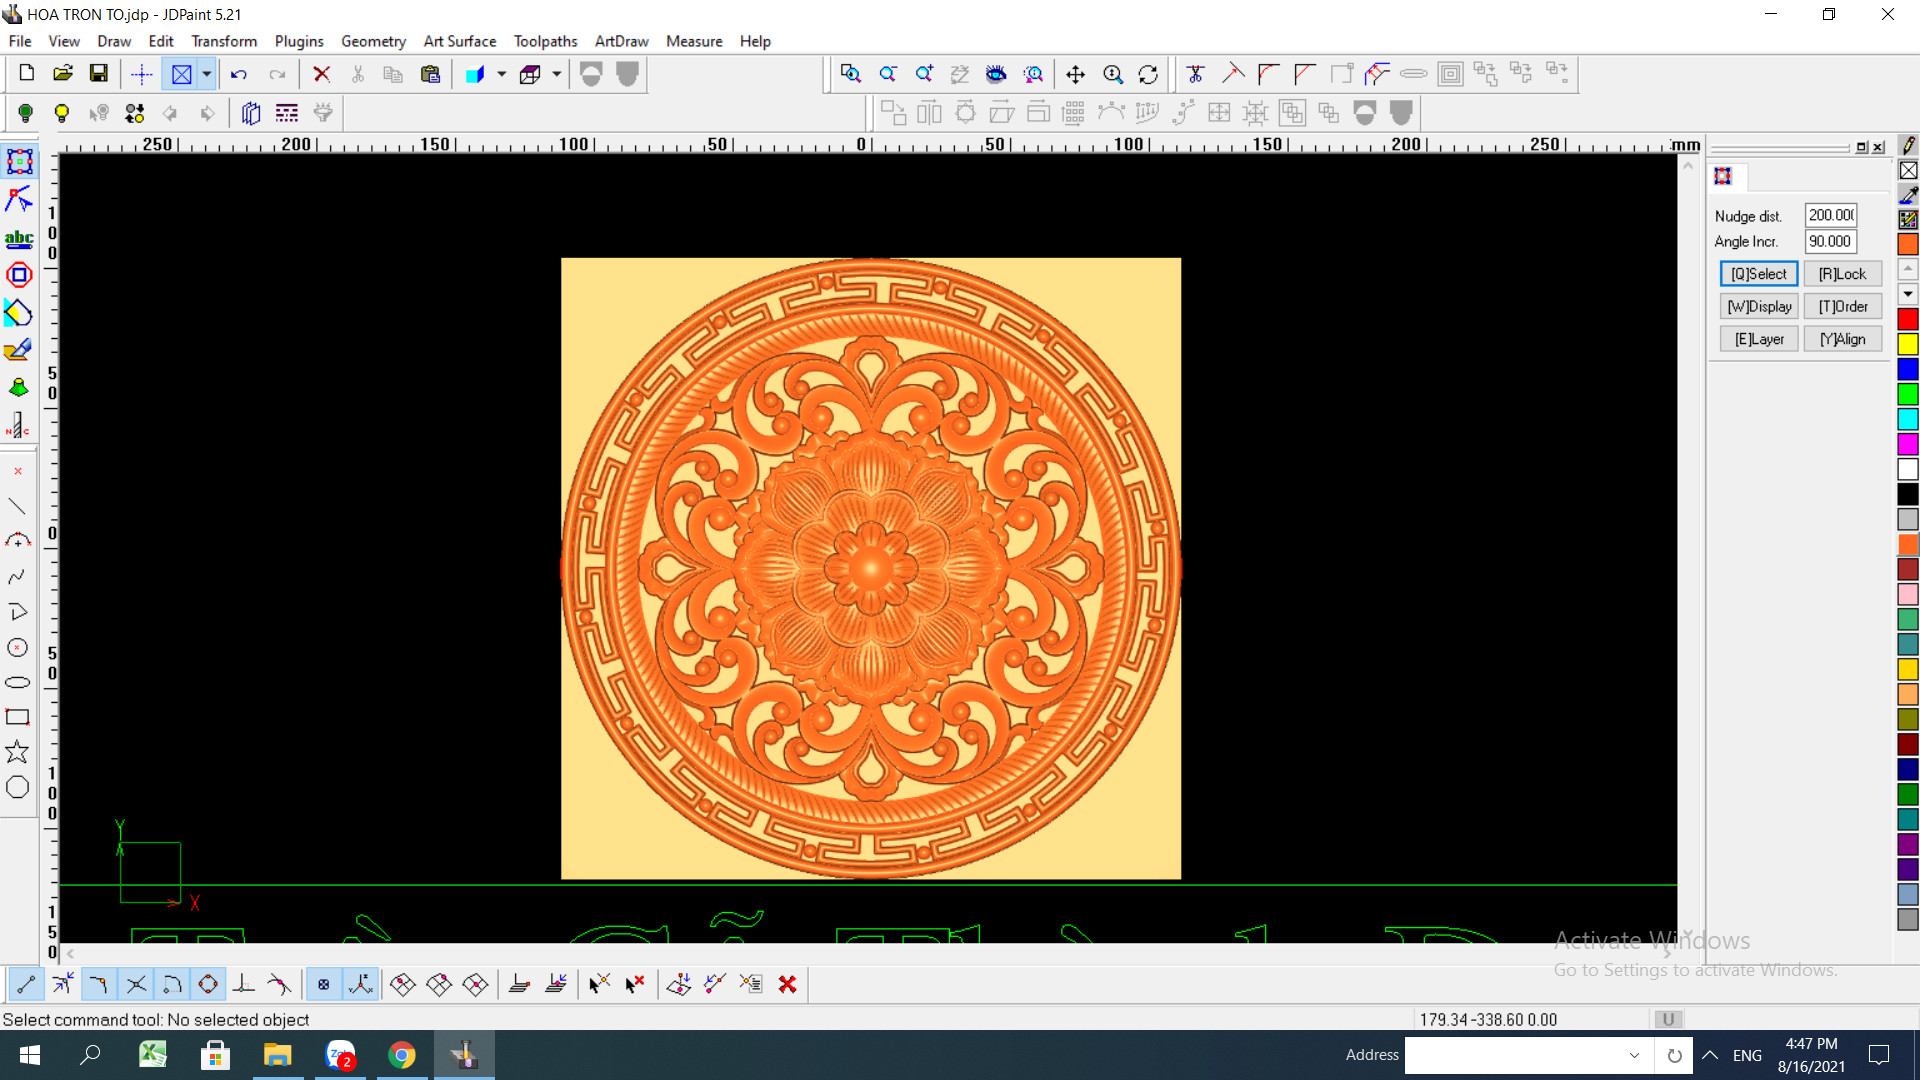Click the Nudge dist. input field
Image resolution: width=1920 pixels, height=1080 pixels.
[1830, 215]
